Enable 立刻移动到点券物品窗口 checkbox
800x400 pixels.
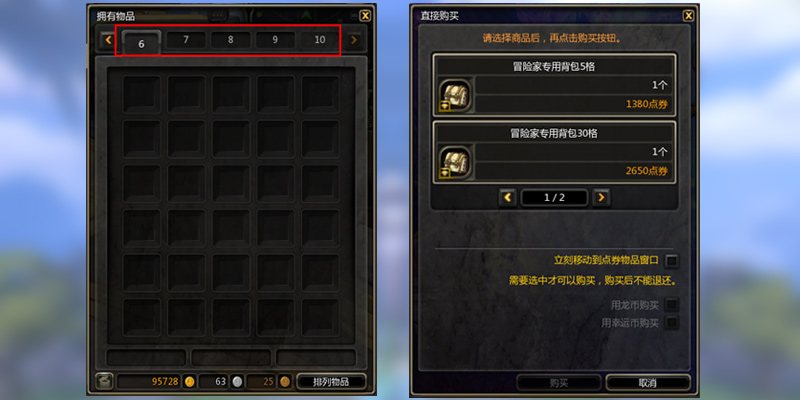coord(672,261)
